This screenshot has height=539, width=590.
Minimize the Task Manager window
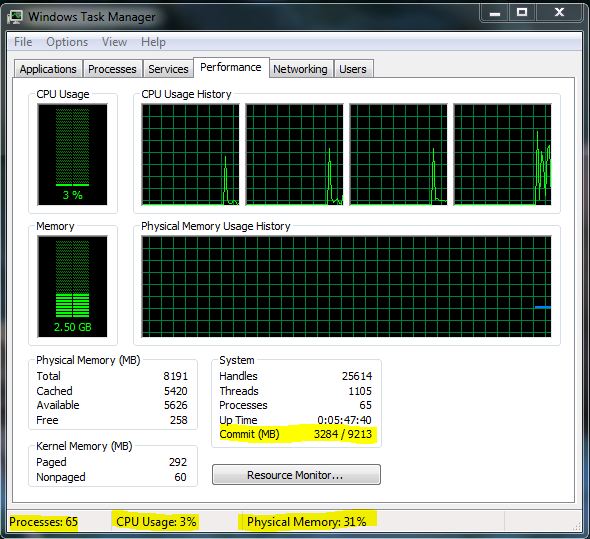click(494, 14)
